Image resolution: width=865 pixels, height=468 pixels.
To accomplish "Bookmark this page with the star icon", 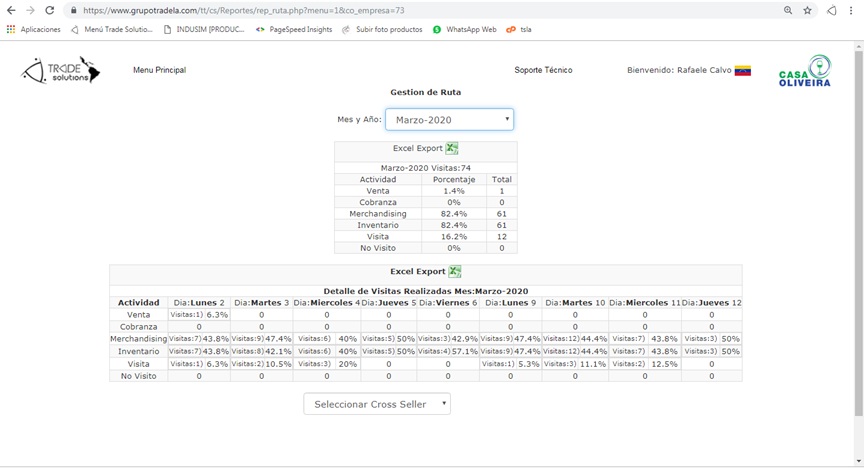I will point(807,10).
